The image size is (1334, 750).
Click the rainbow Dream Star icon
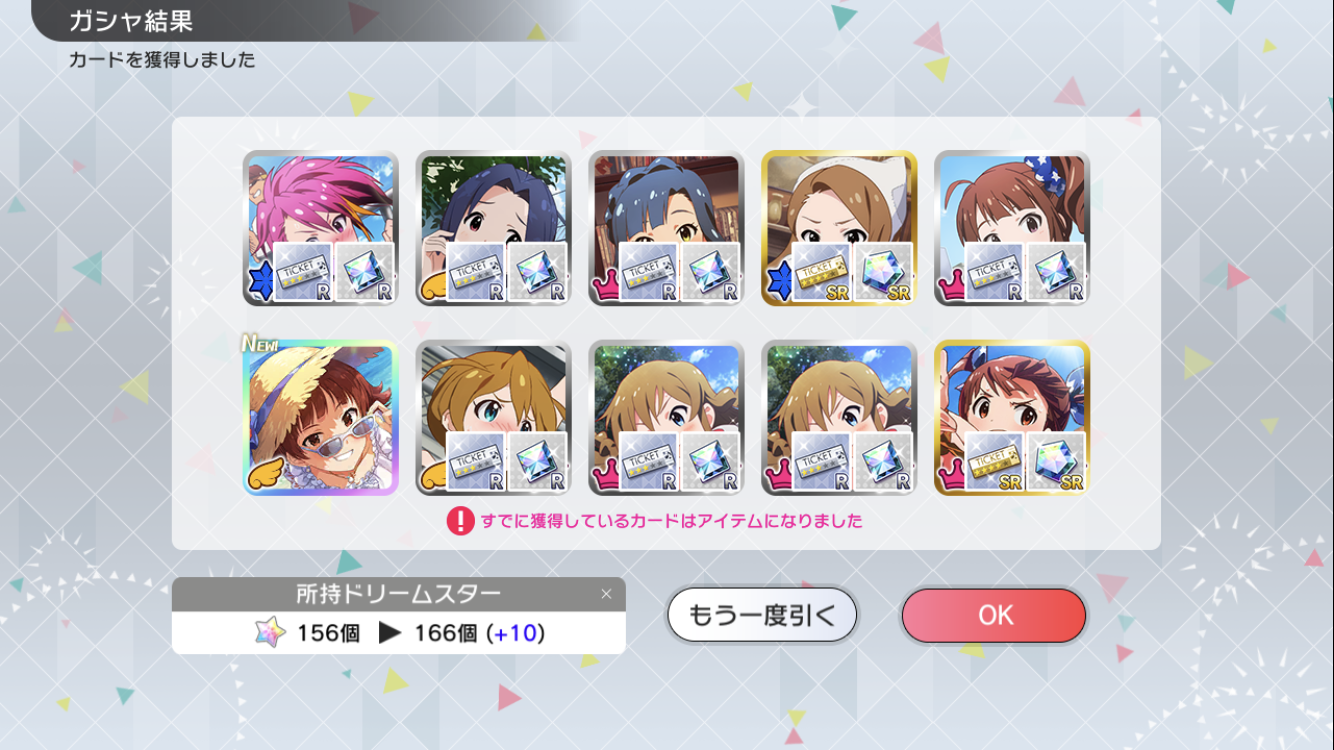270,633
